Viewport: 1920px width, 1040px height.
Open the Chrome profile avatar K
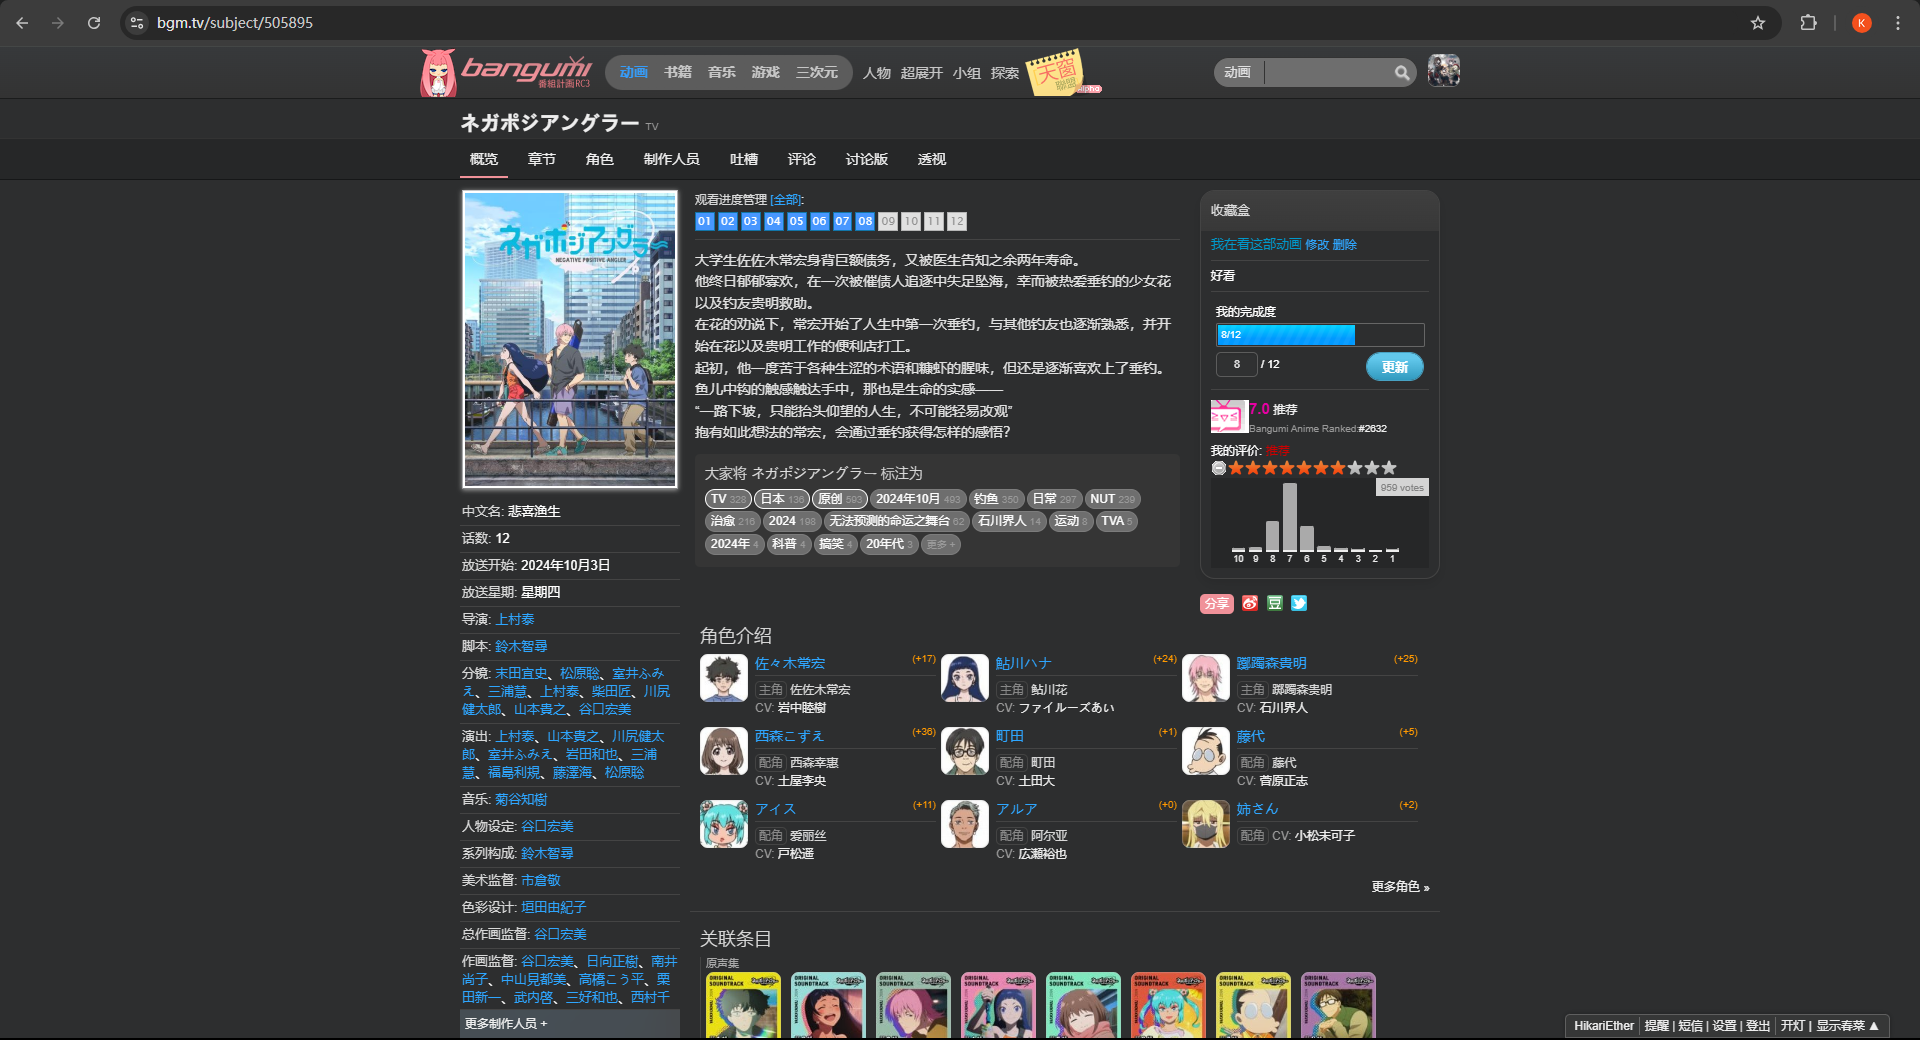pos(1862,22)
